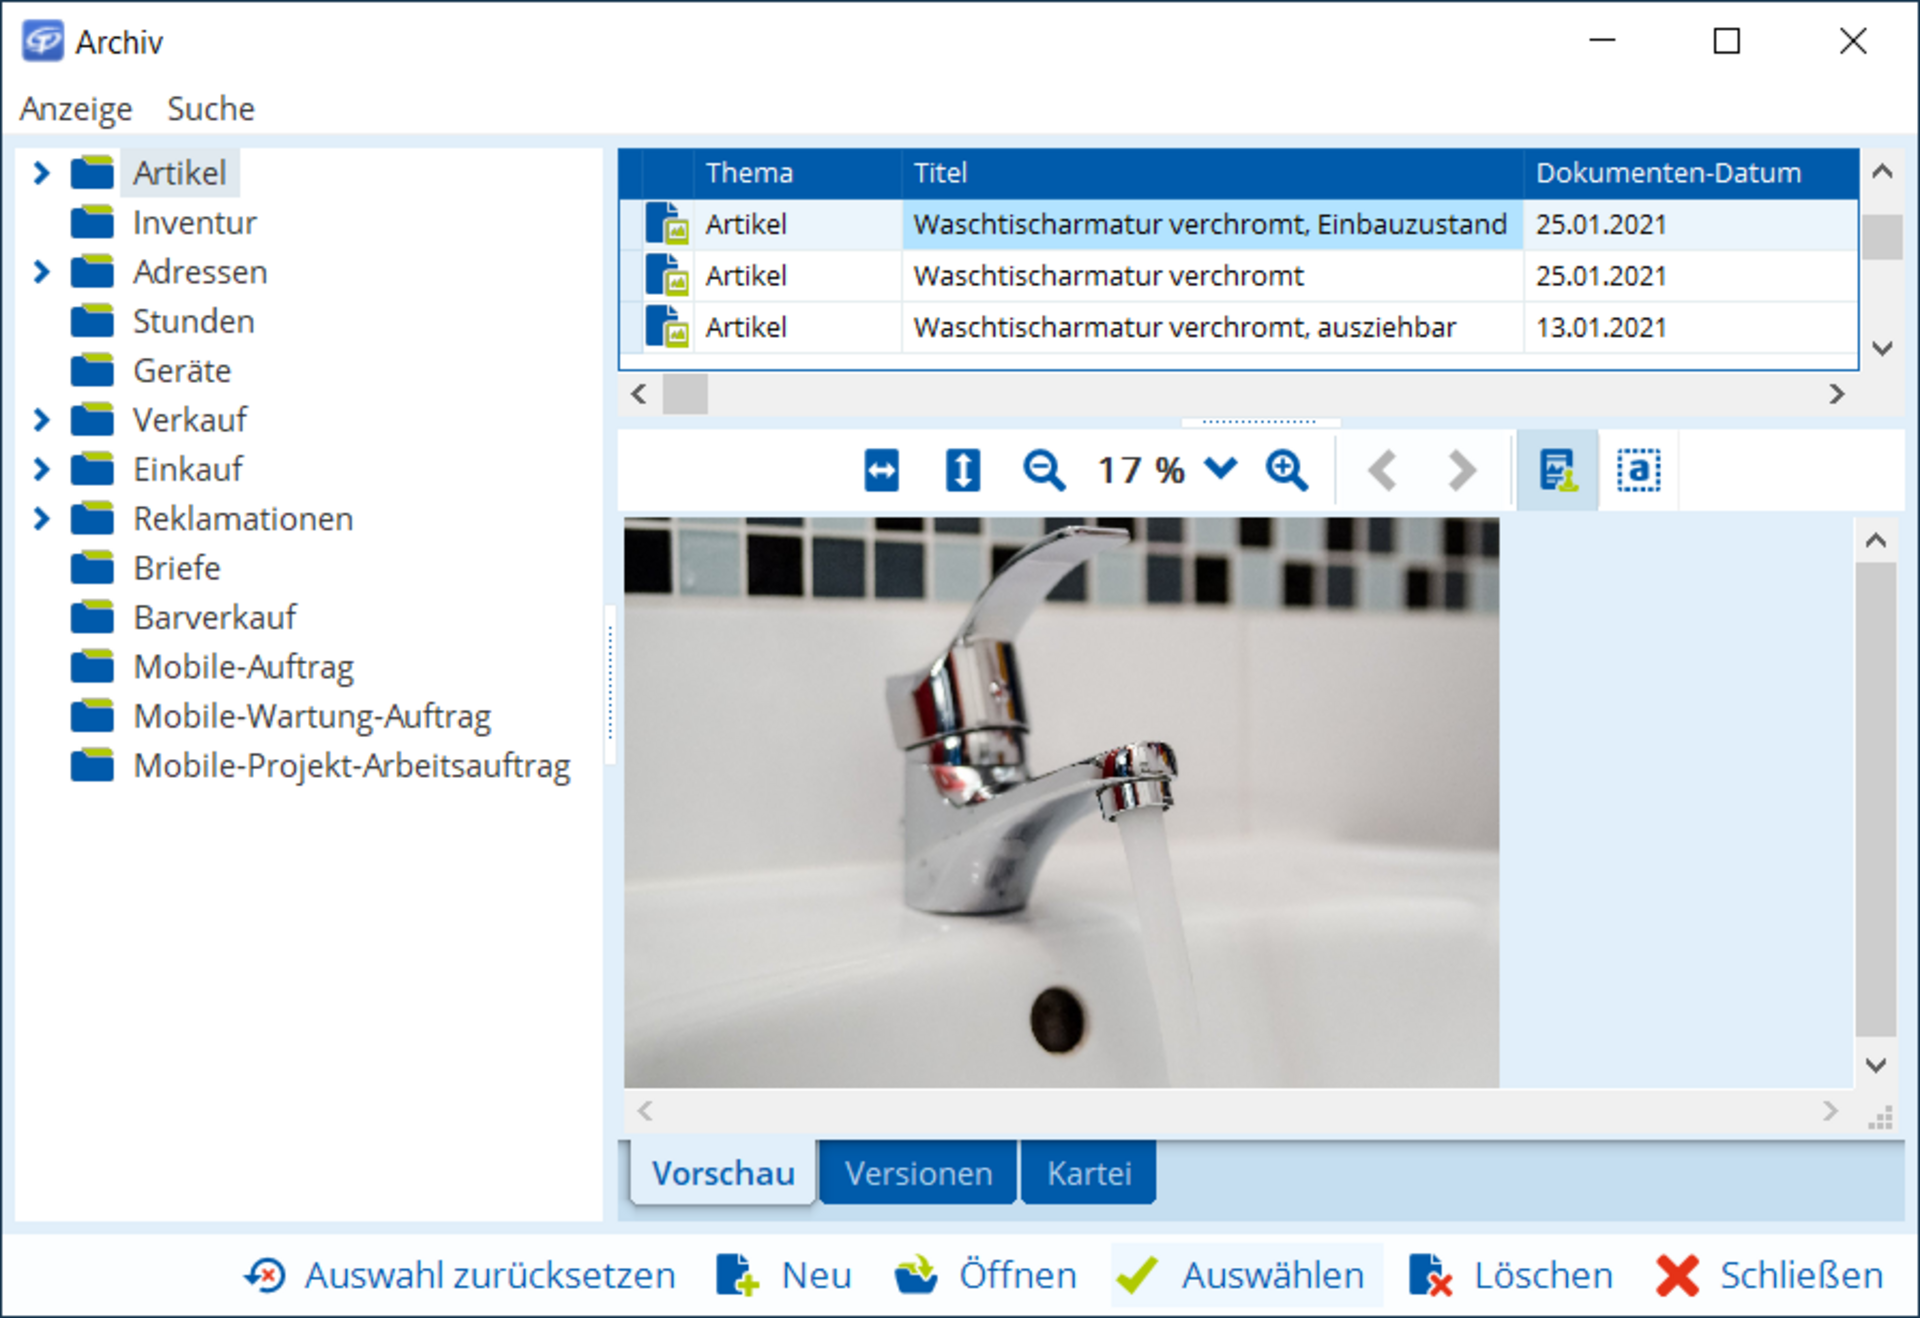The height and width of the screenshot is (1318, 1920).
Task: Select the 'Waschtischarmatur verchromt, ausziehbar' row
Action: [1184, 327]
